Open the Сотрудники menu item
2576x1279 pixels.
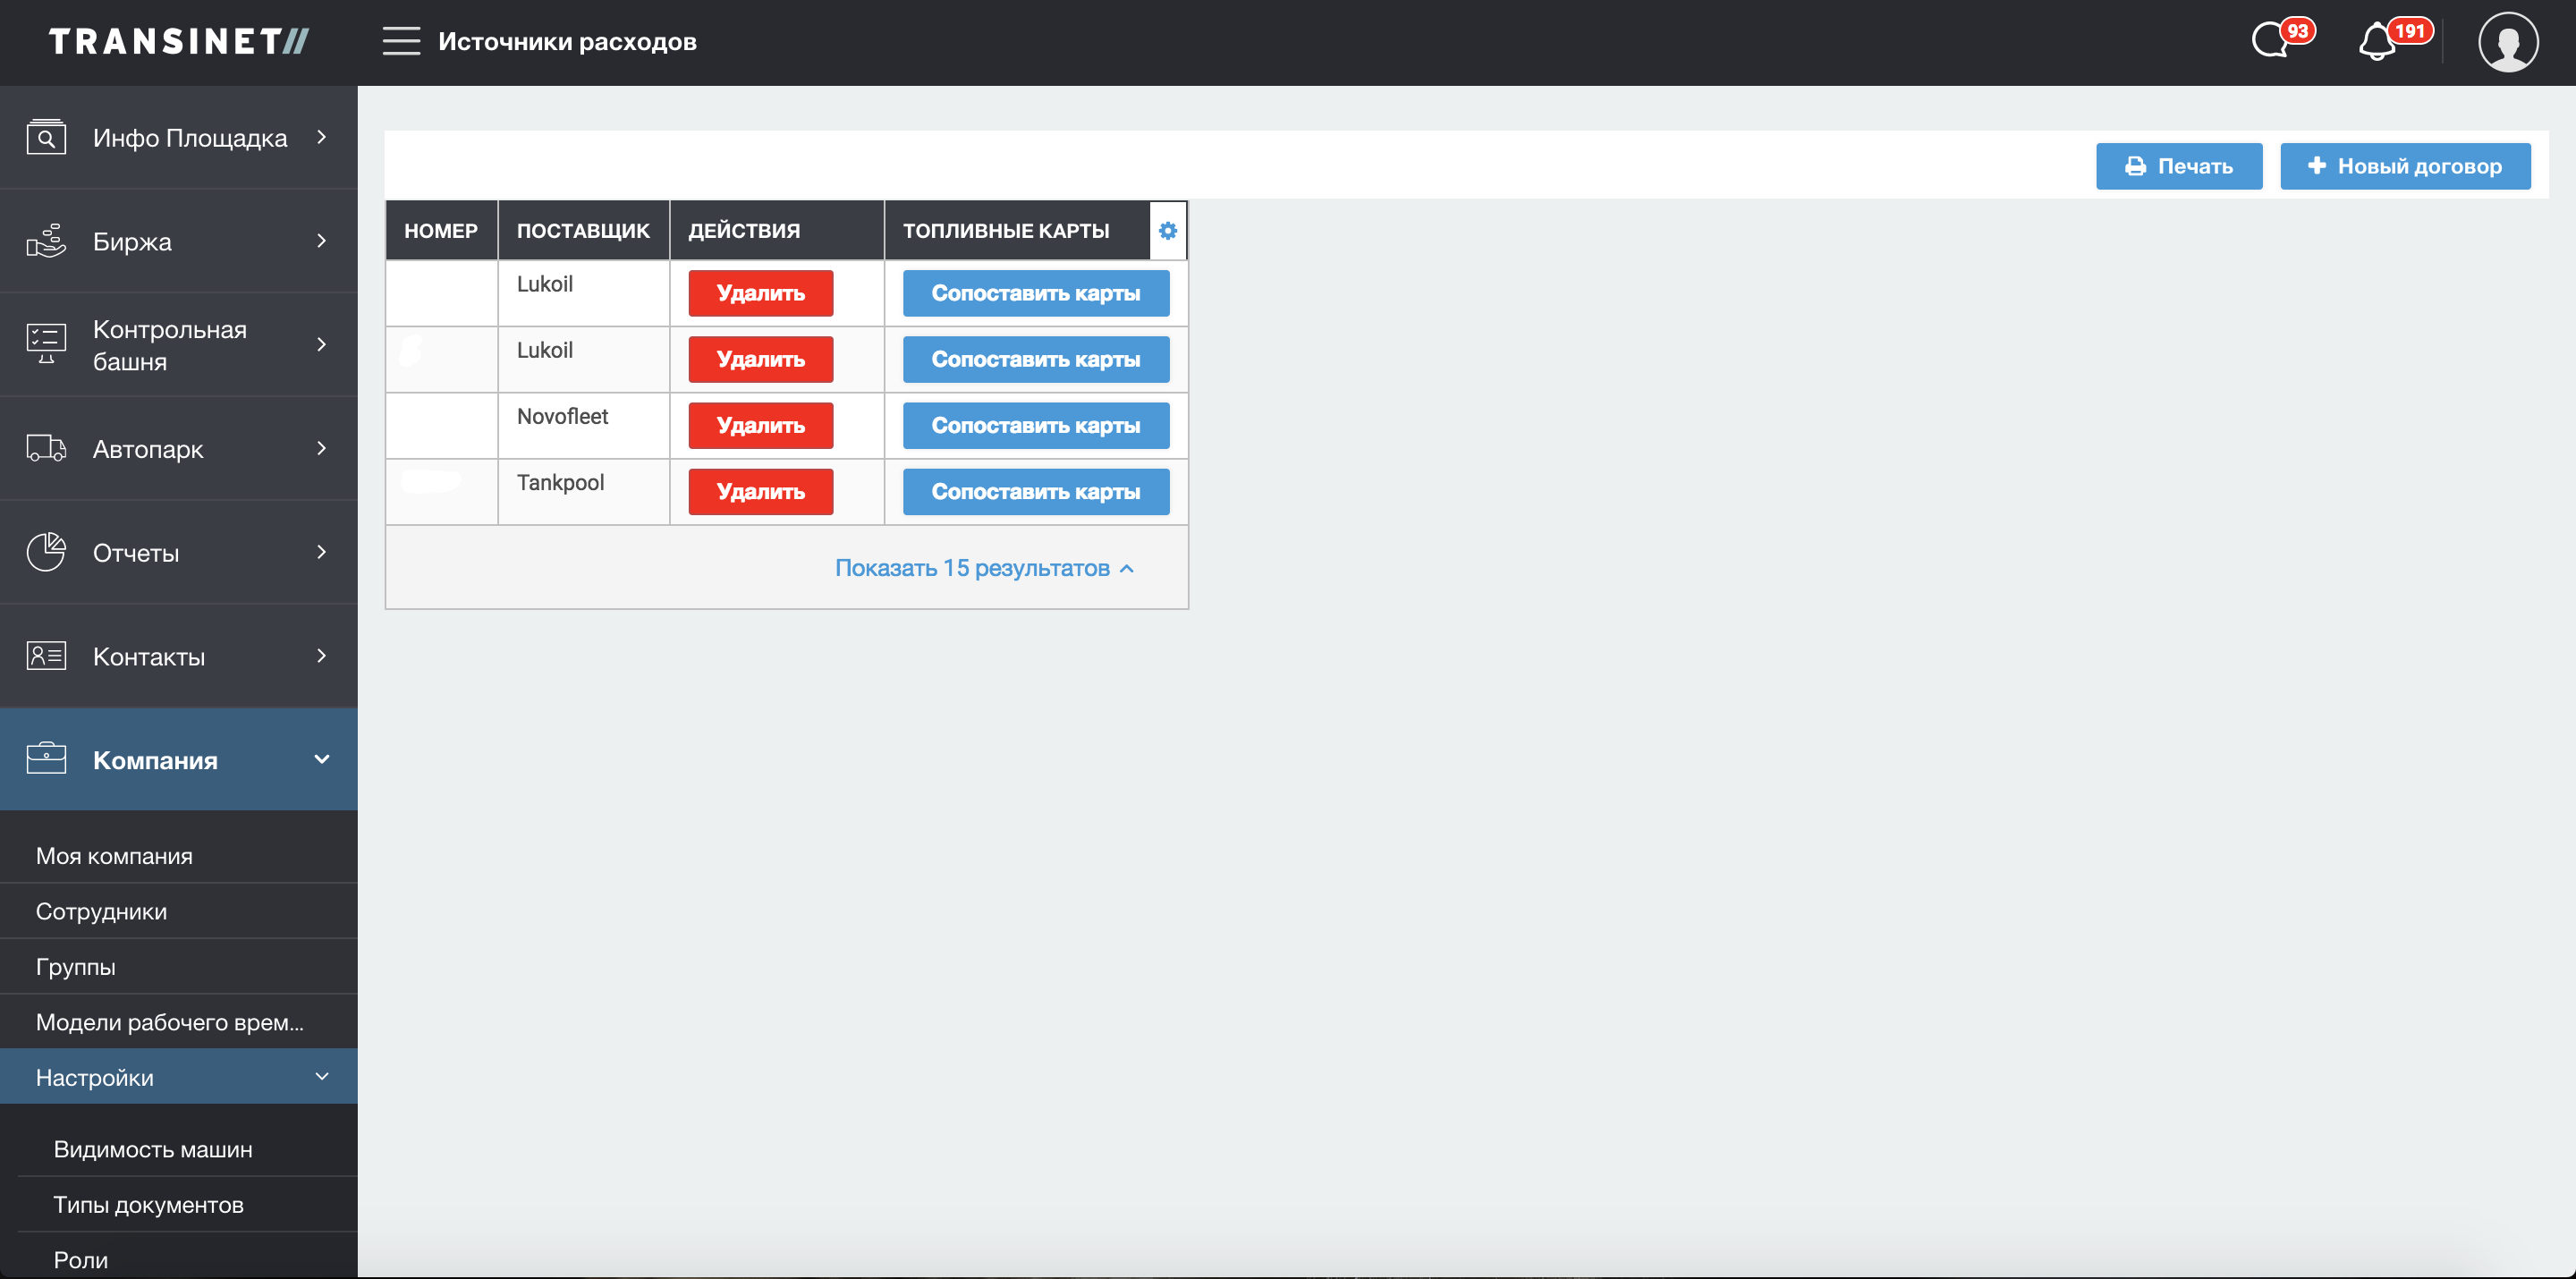pyautogui.click(x=101, y=911)
